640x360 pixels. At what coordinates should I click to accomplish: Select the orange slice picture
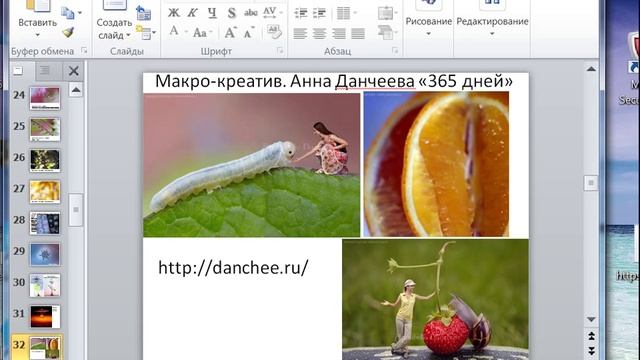point(436,164)
